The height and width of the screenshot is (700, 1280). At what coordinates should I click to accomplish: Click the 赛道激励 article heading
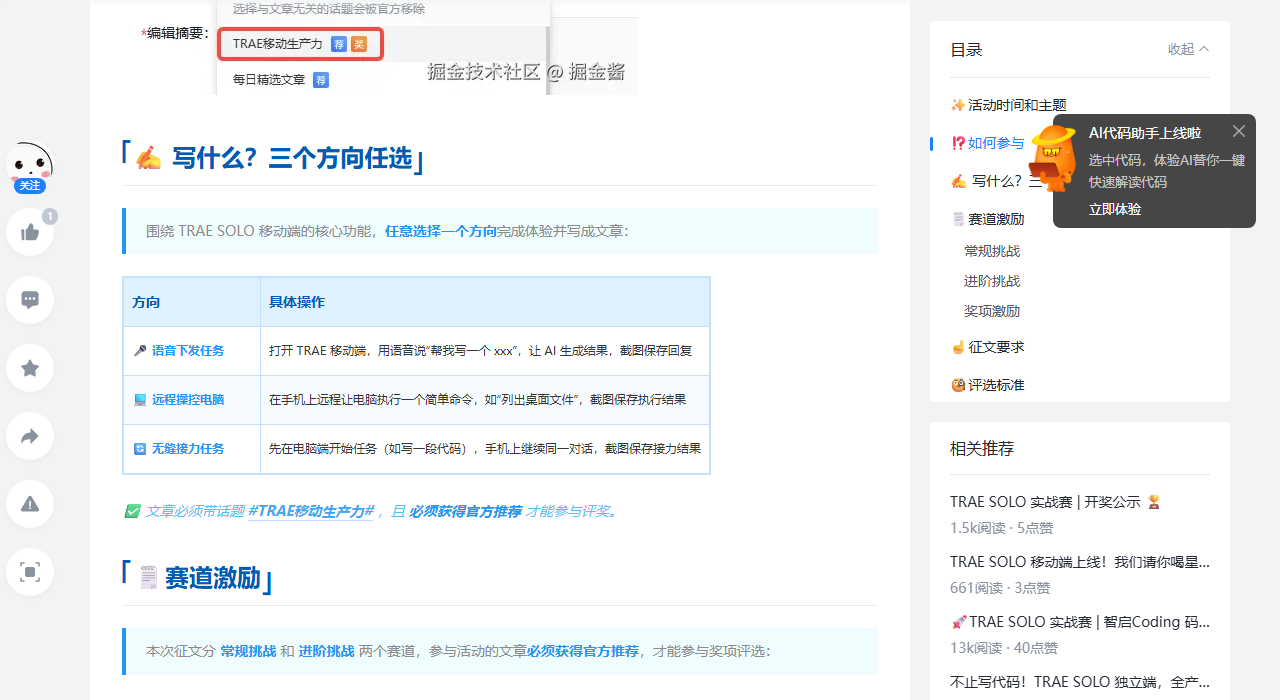tap(198, 577)
